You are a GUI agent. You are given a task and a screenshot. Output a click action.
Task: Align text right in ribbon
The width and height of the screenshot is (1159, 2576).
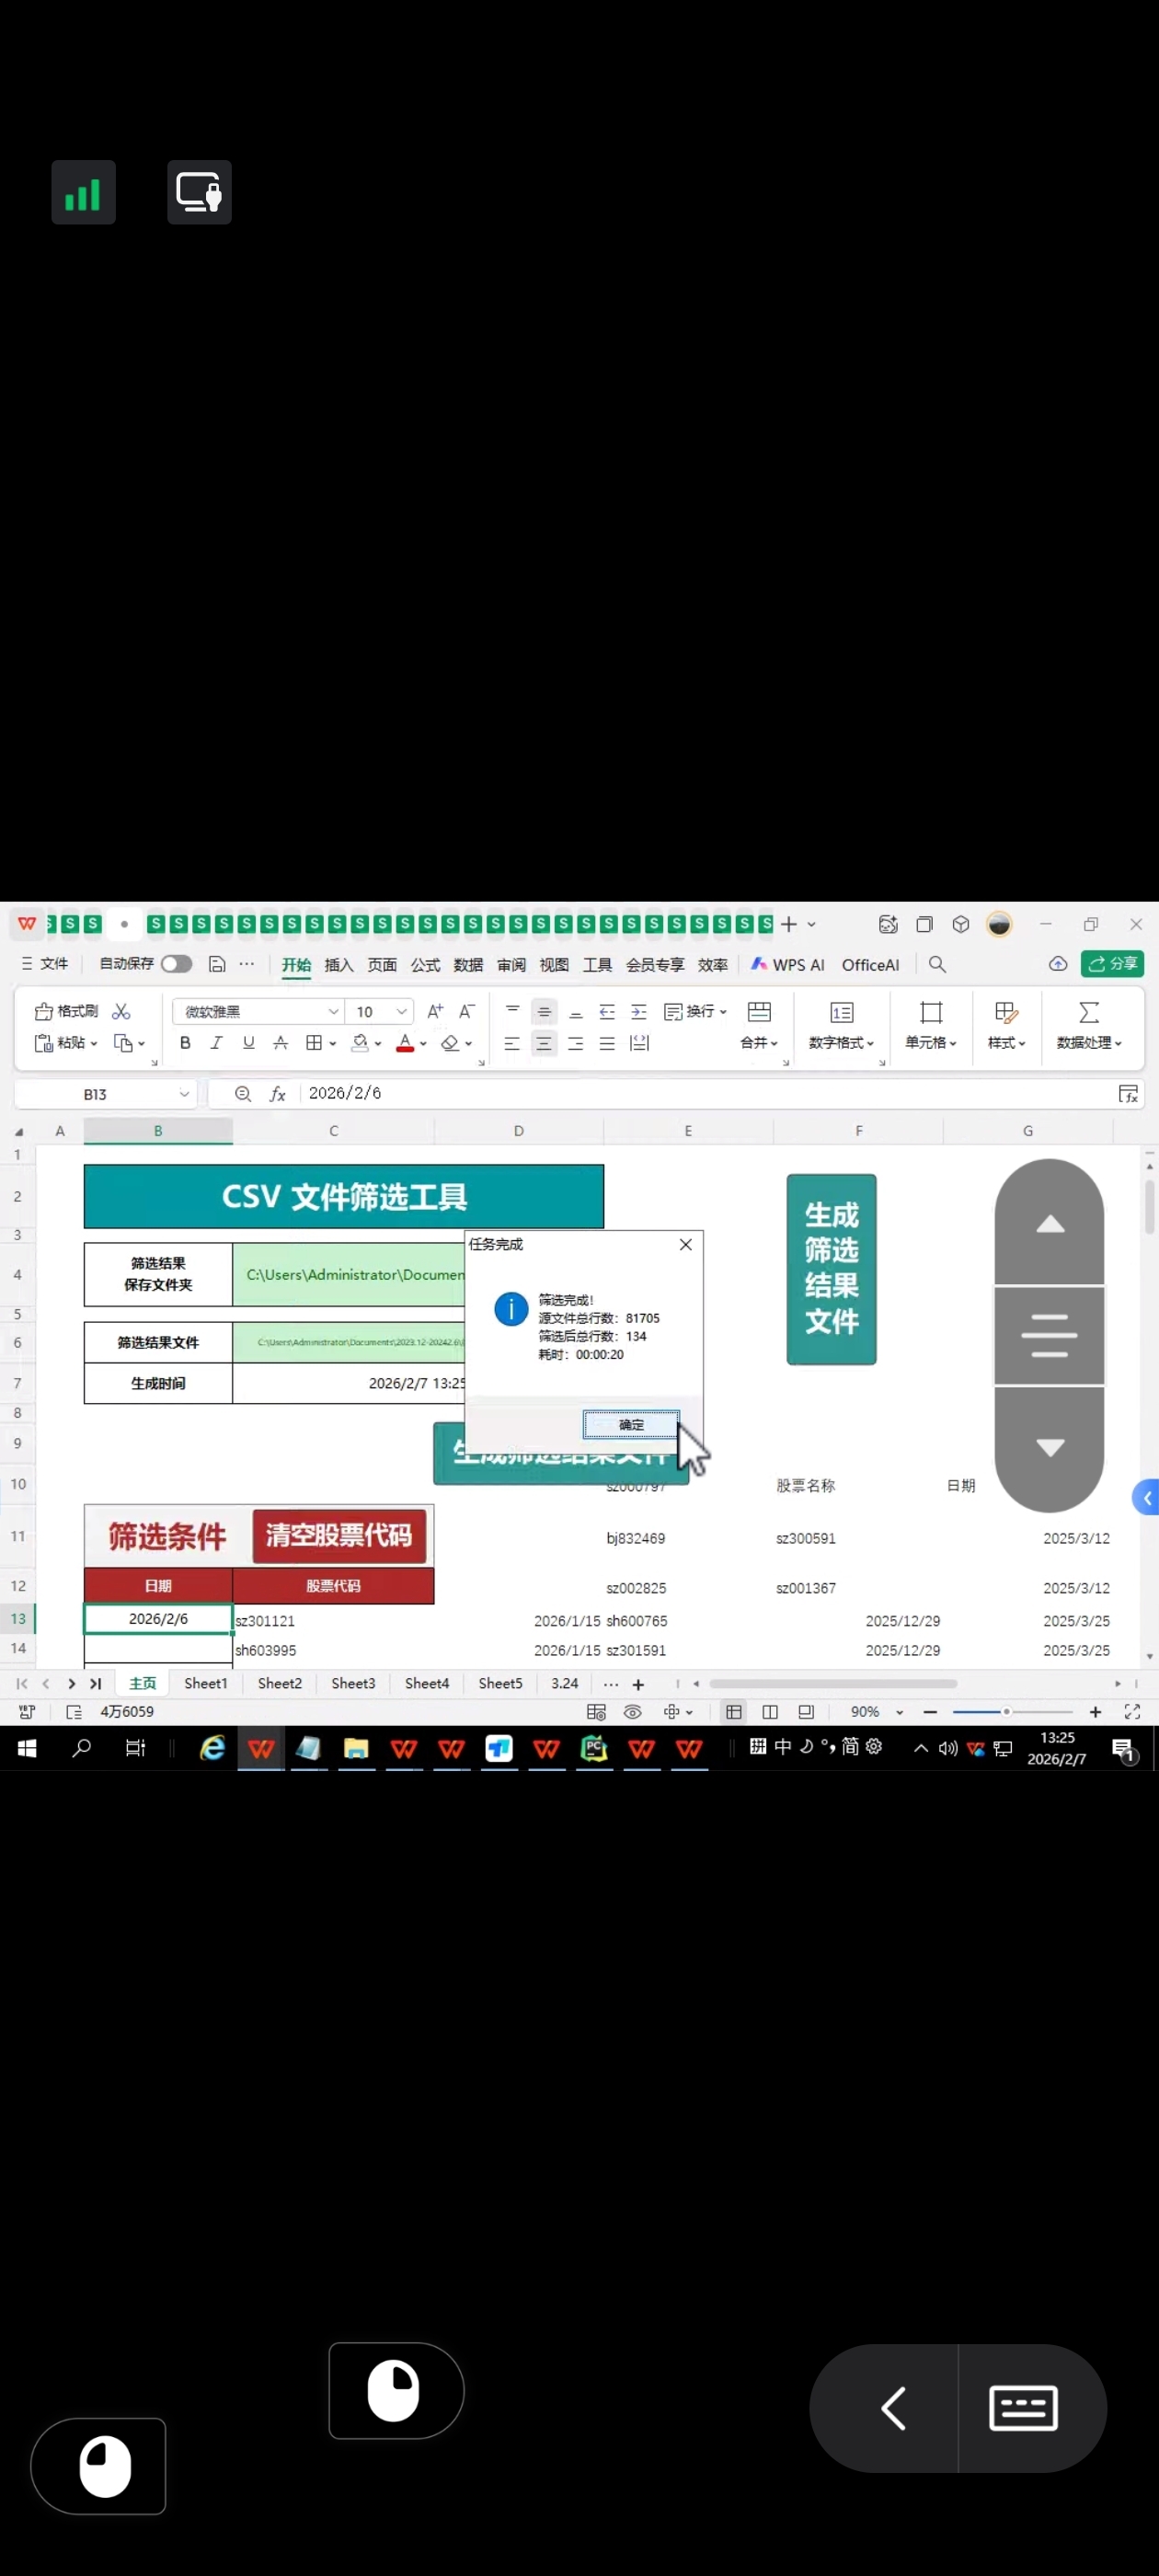[x=576, y=1043]
